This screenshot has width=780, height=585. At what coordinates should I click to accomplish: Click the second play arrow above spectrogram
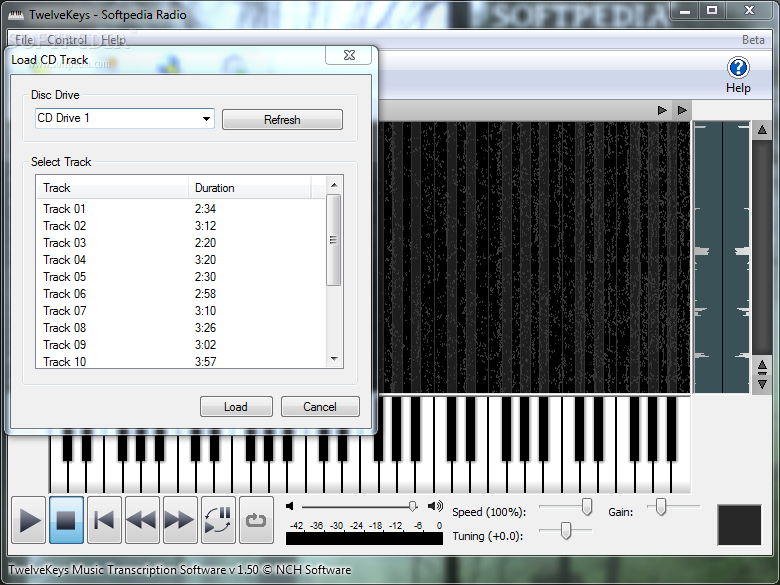[x=682, y=110]
